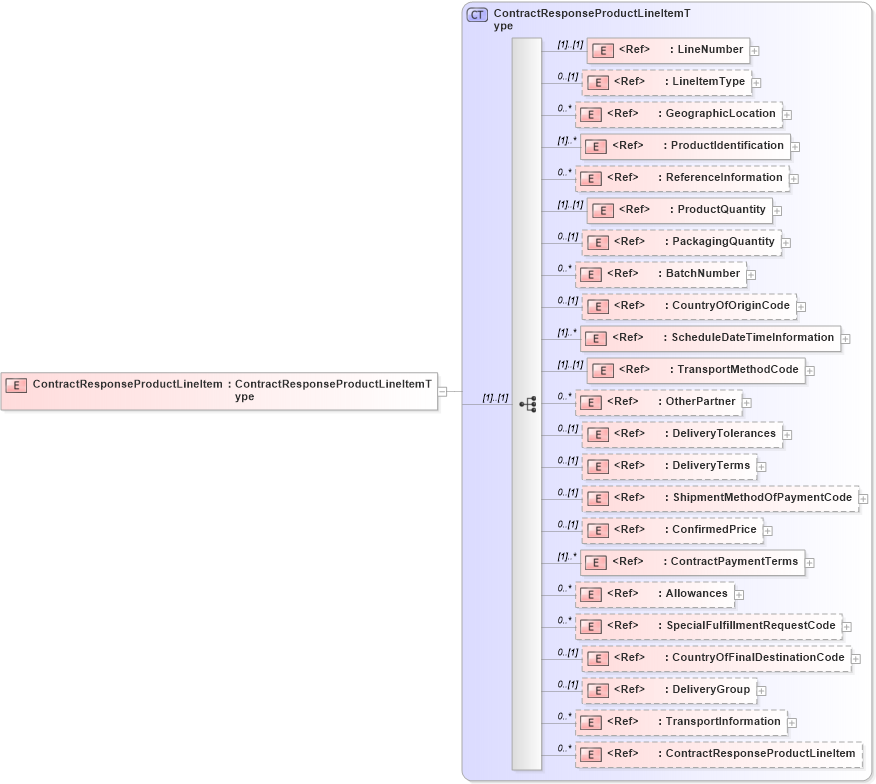Screen dimensions: 876x784
Task: Click the E icon beside PackagingQuantity
Action: (597, 242)
